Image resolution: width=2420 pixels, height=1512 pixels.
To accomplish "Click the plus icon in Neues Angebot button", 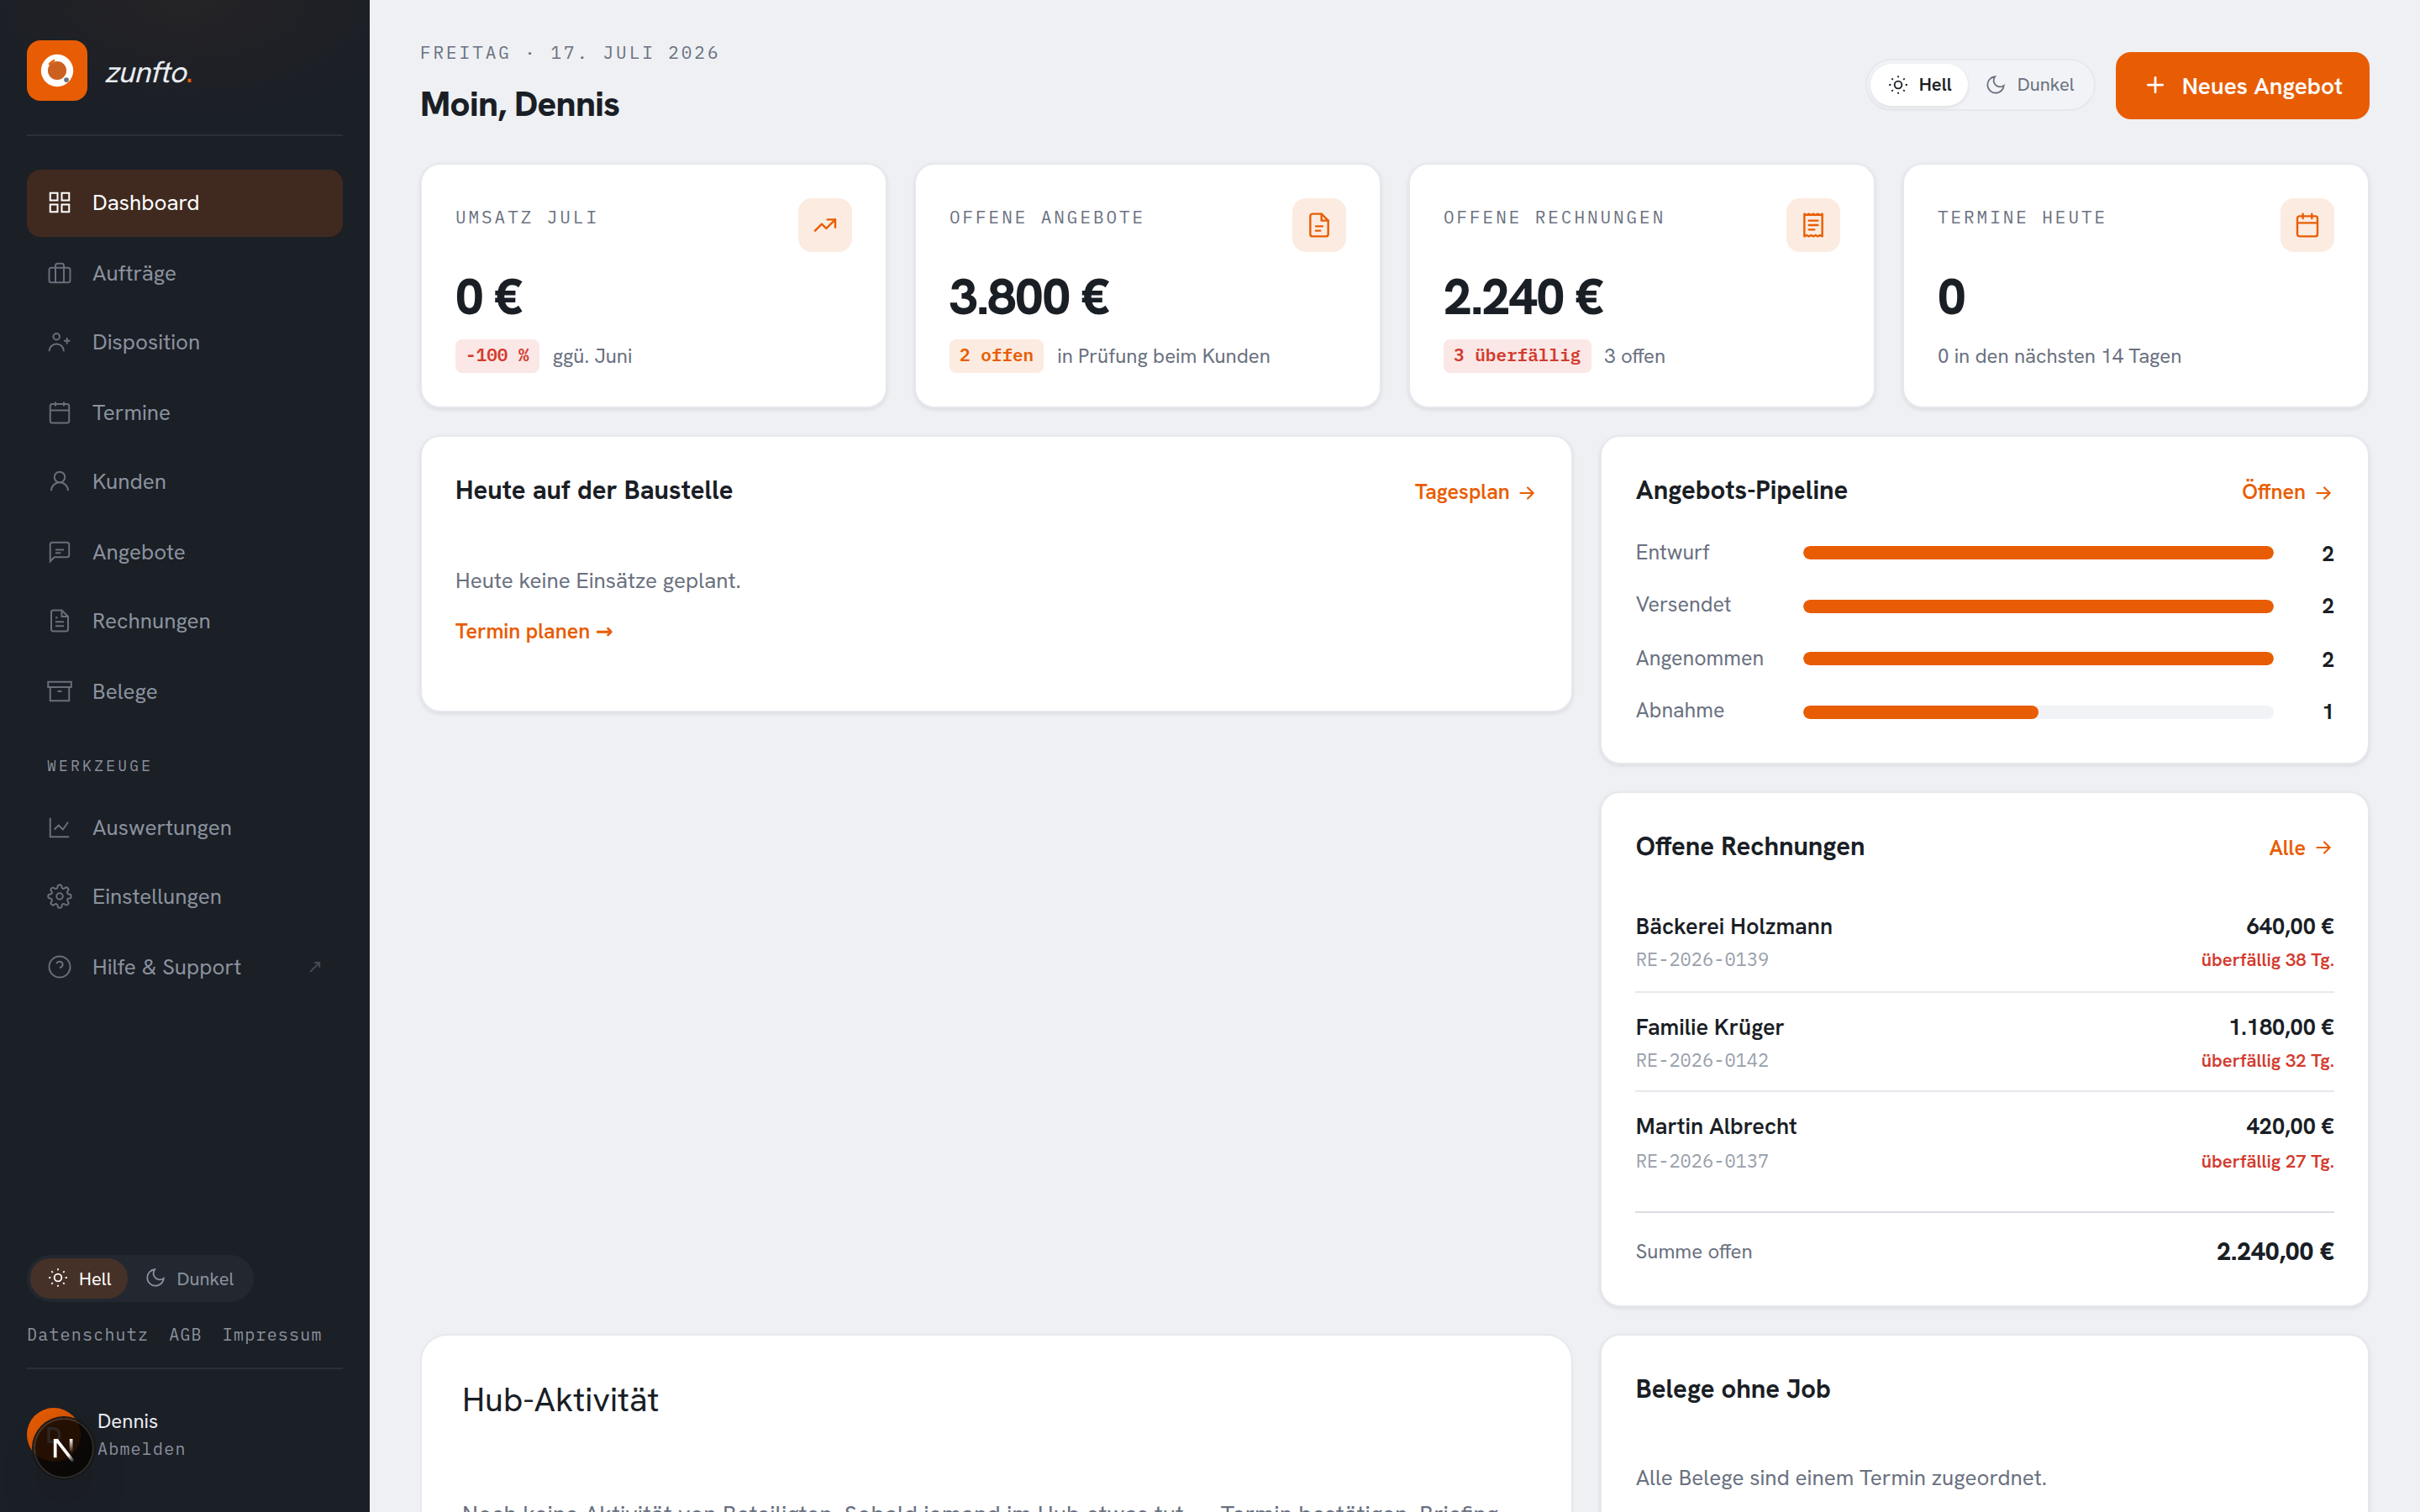I will (x=2155, y=86).
